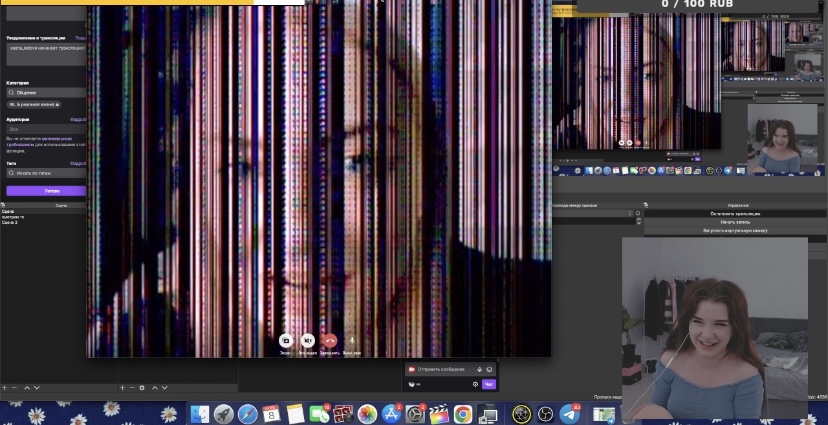Click the Искать по тегам tag search field
Screen dimensions: 828x425
tap(46, 173)
